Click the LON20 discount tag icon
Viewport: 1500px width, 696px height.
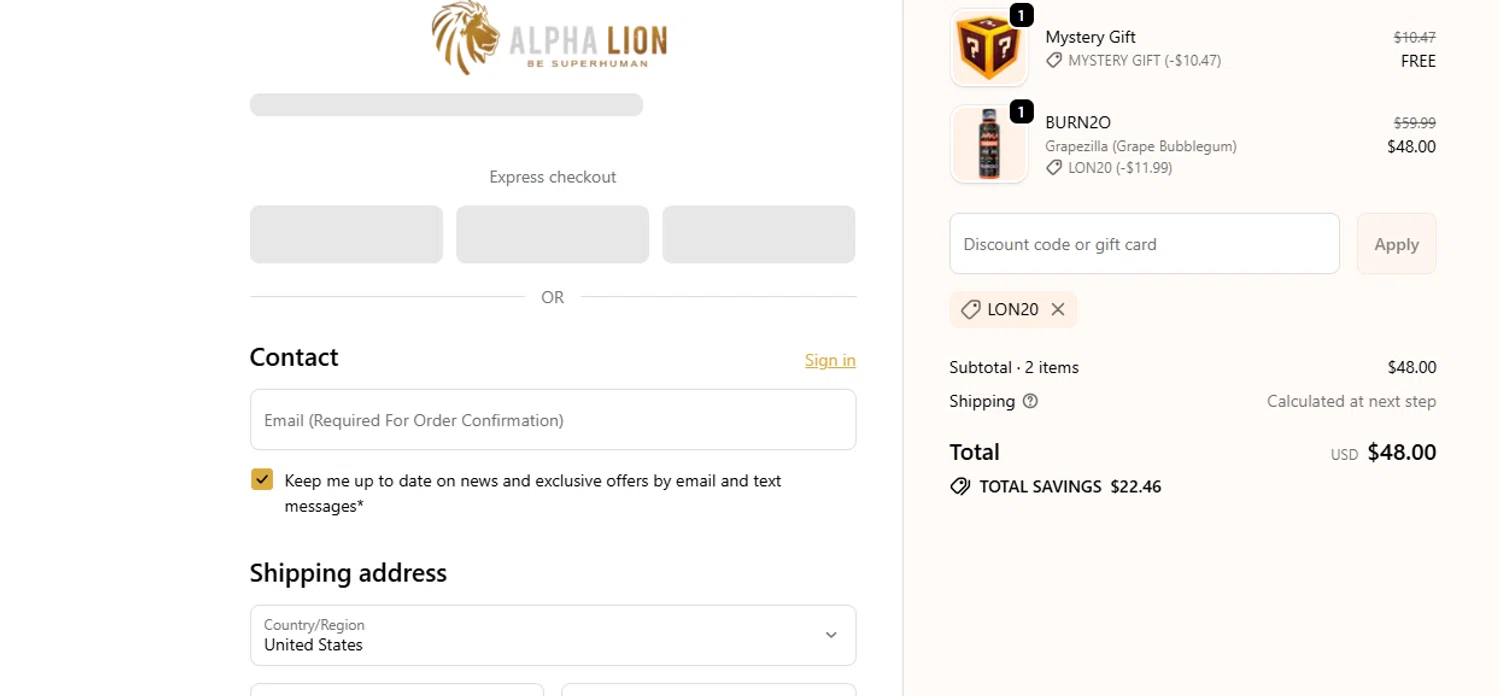point(970,310)
